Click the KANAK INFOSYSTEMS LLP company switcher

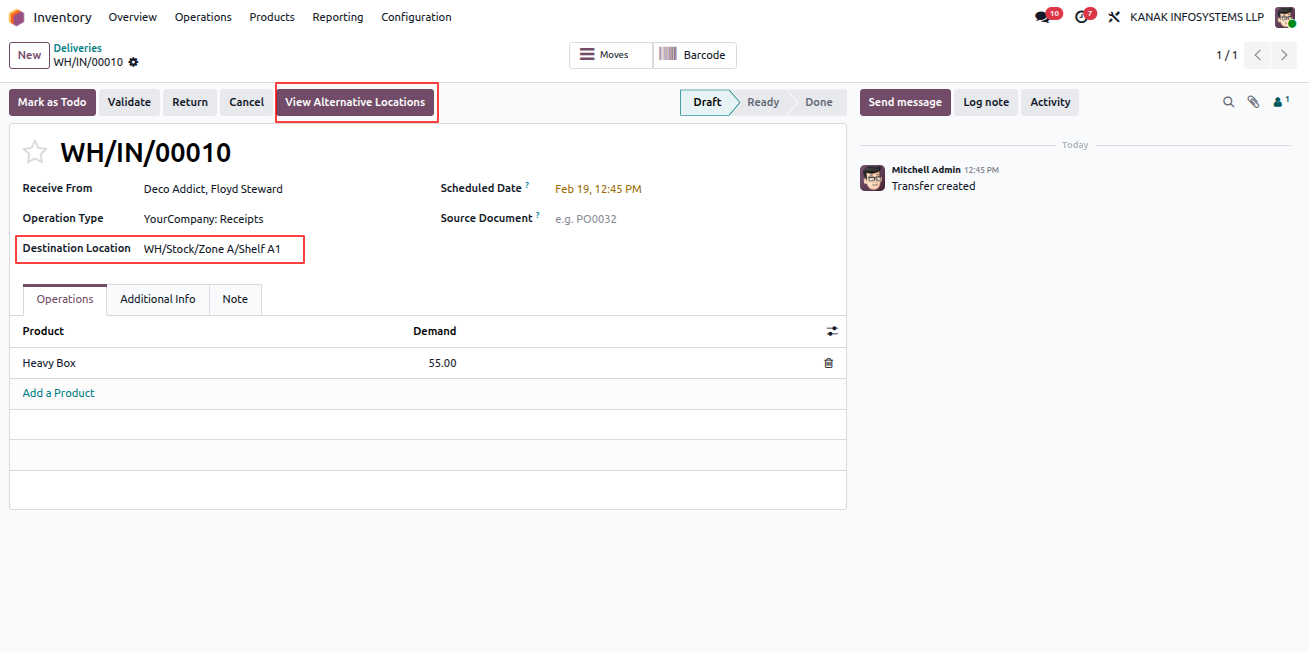click(1197, 17)
